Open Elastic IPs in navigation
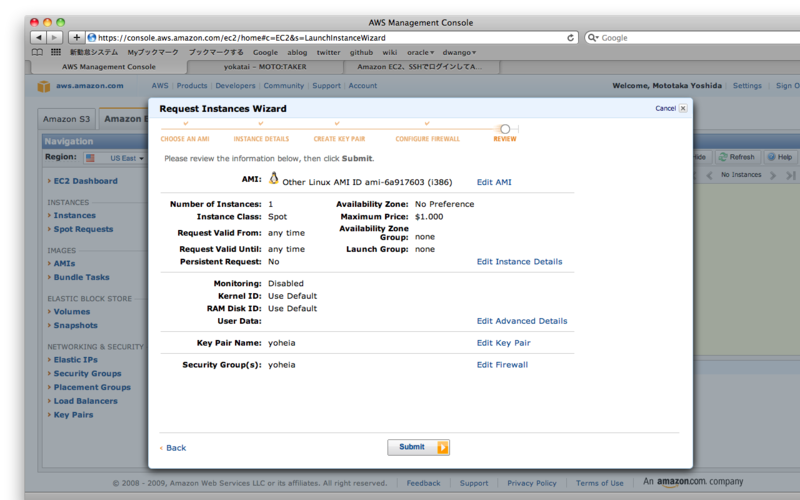Viewport: 800px width, 500px height. pyautogui.click(x=76, y=359)
